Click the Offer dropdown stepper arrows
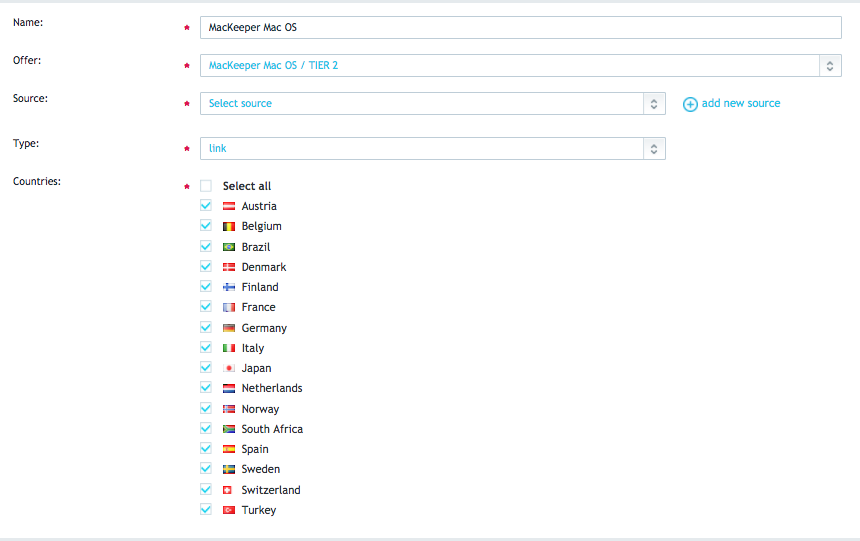Viewport: 860px width, 541px height. click(830, 66)
